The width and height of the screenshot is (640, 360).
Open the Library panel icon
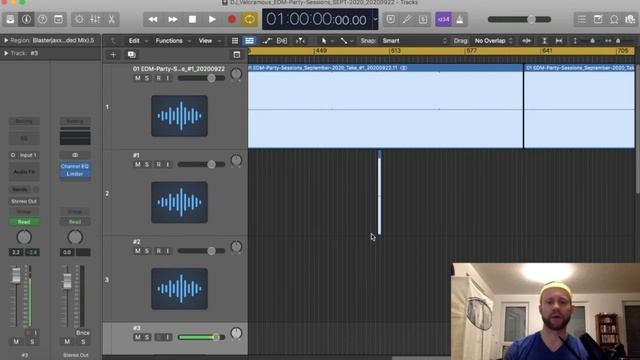pyautogui.click(x=10, y=19)
